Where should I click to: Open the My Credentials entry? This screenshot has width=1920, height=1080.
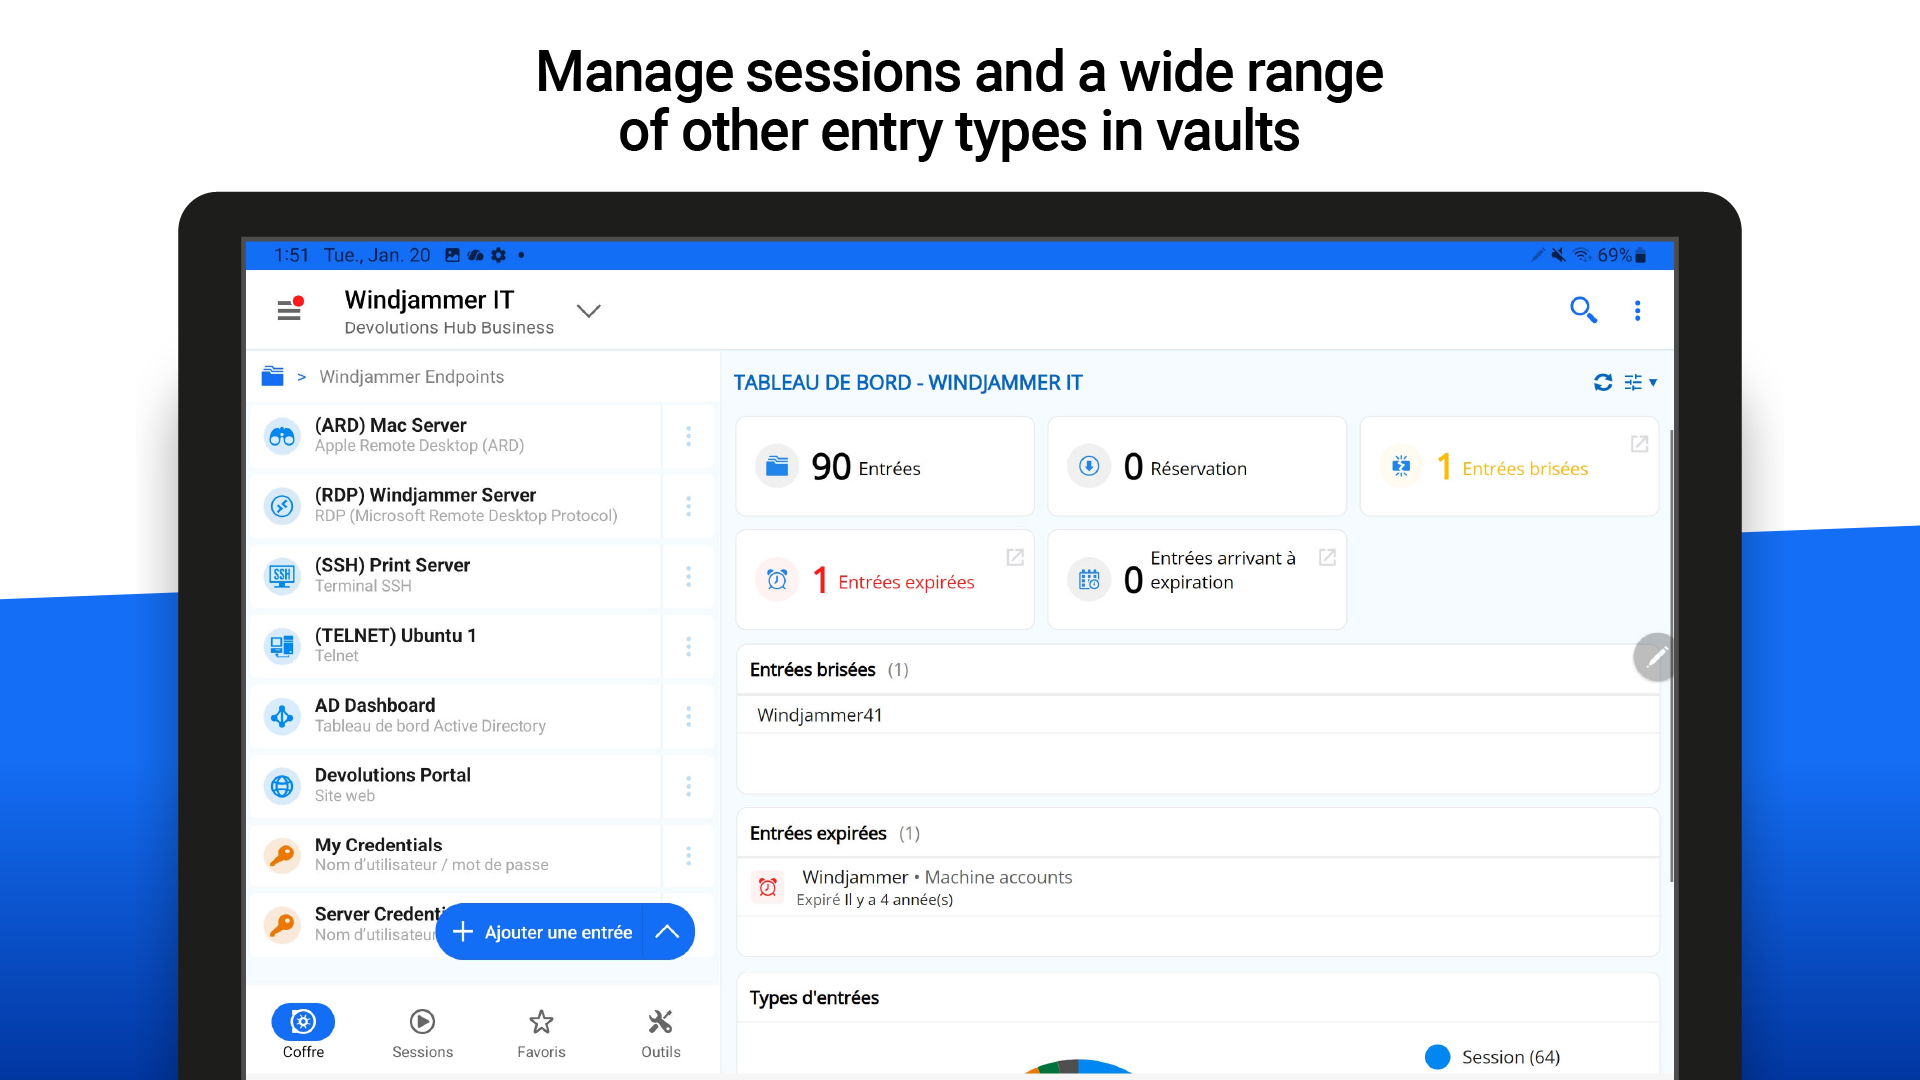point(455,856)
